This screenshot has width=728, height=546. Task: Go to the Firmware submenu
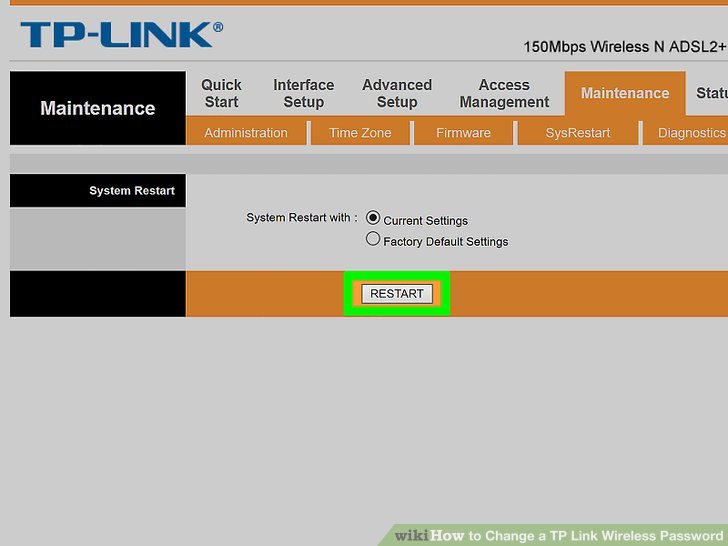tap(463, 133)
